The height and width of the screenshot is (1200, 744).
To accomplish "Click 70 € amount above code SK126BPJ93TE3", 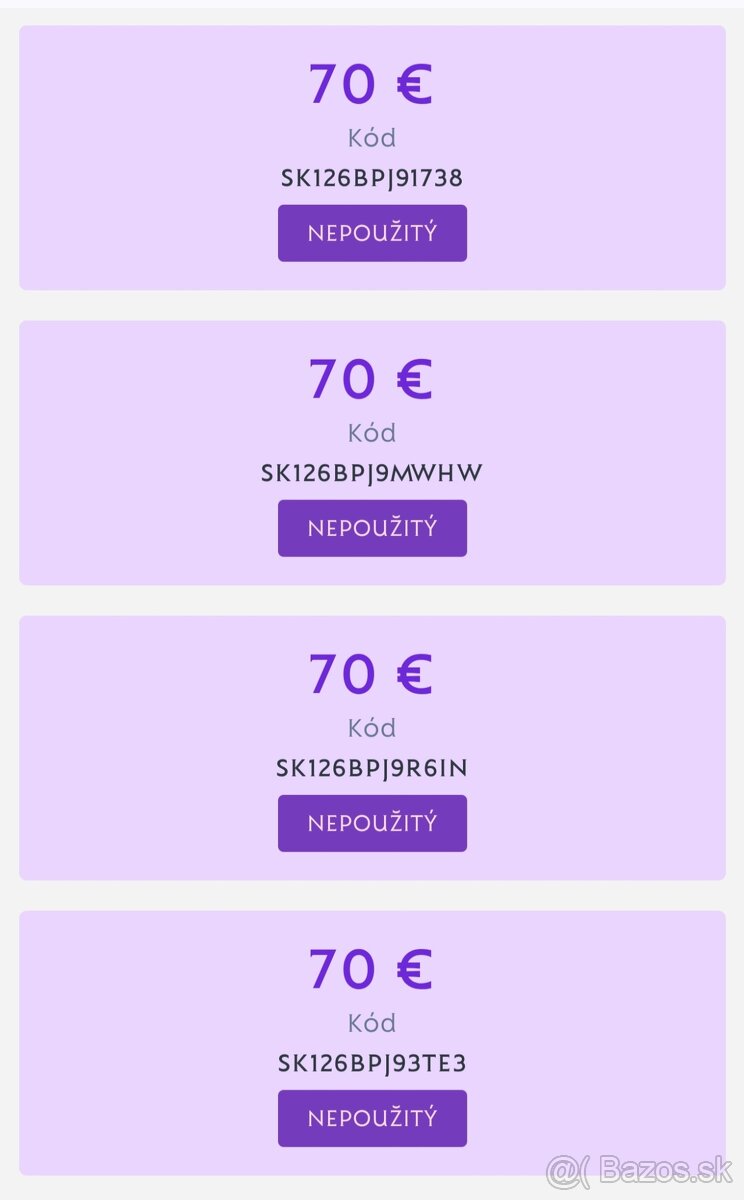I will point(370,969).
